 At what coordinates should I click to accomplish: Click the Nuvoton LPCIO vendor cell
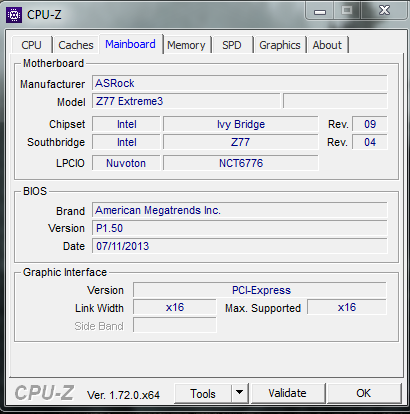[126, 163]
